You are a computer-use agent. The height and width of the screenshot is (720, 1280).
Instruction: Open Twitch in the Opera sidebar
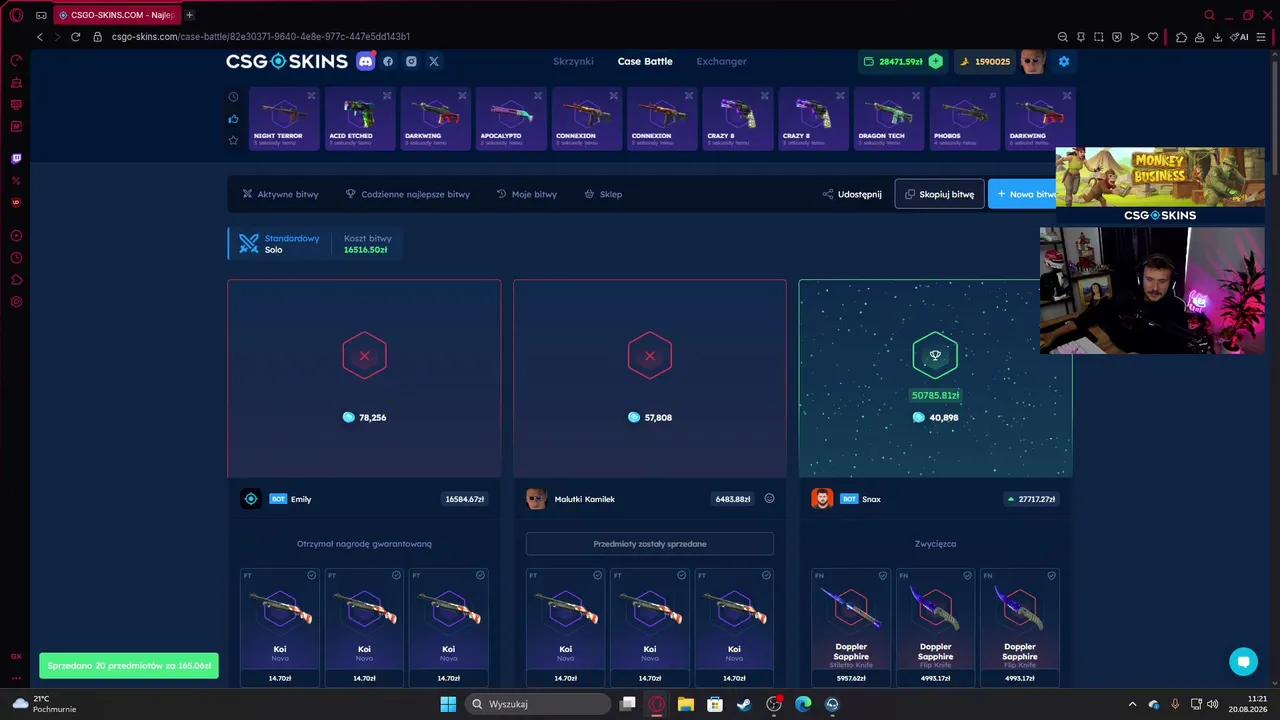tap(16, 159)
